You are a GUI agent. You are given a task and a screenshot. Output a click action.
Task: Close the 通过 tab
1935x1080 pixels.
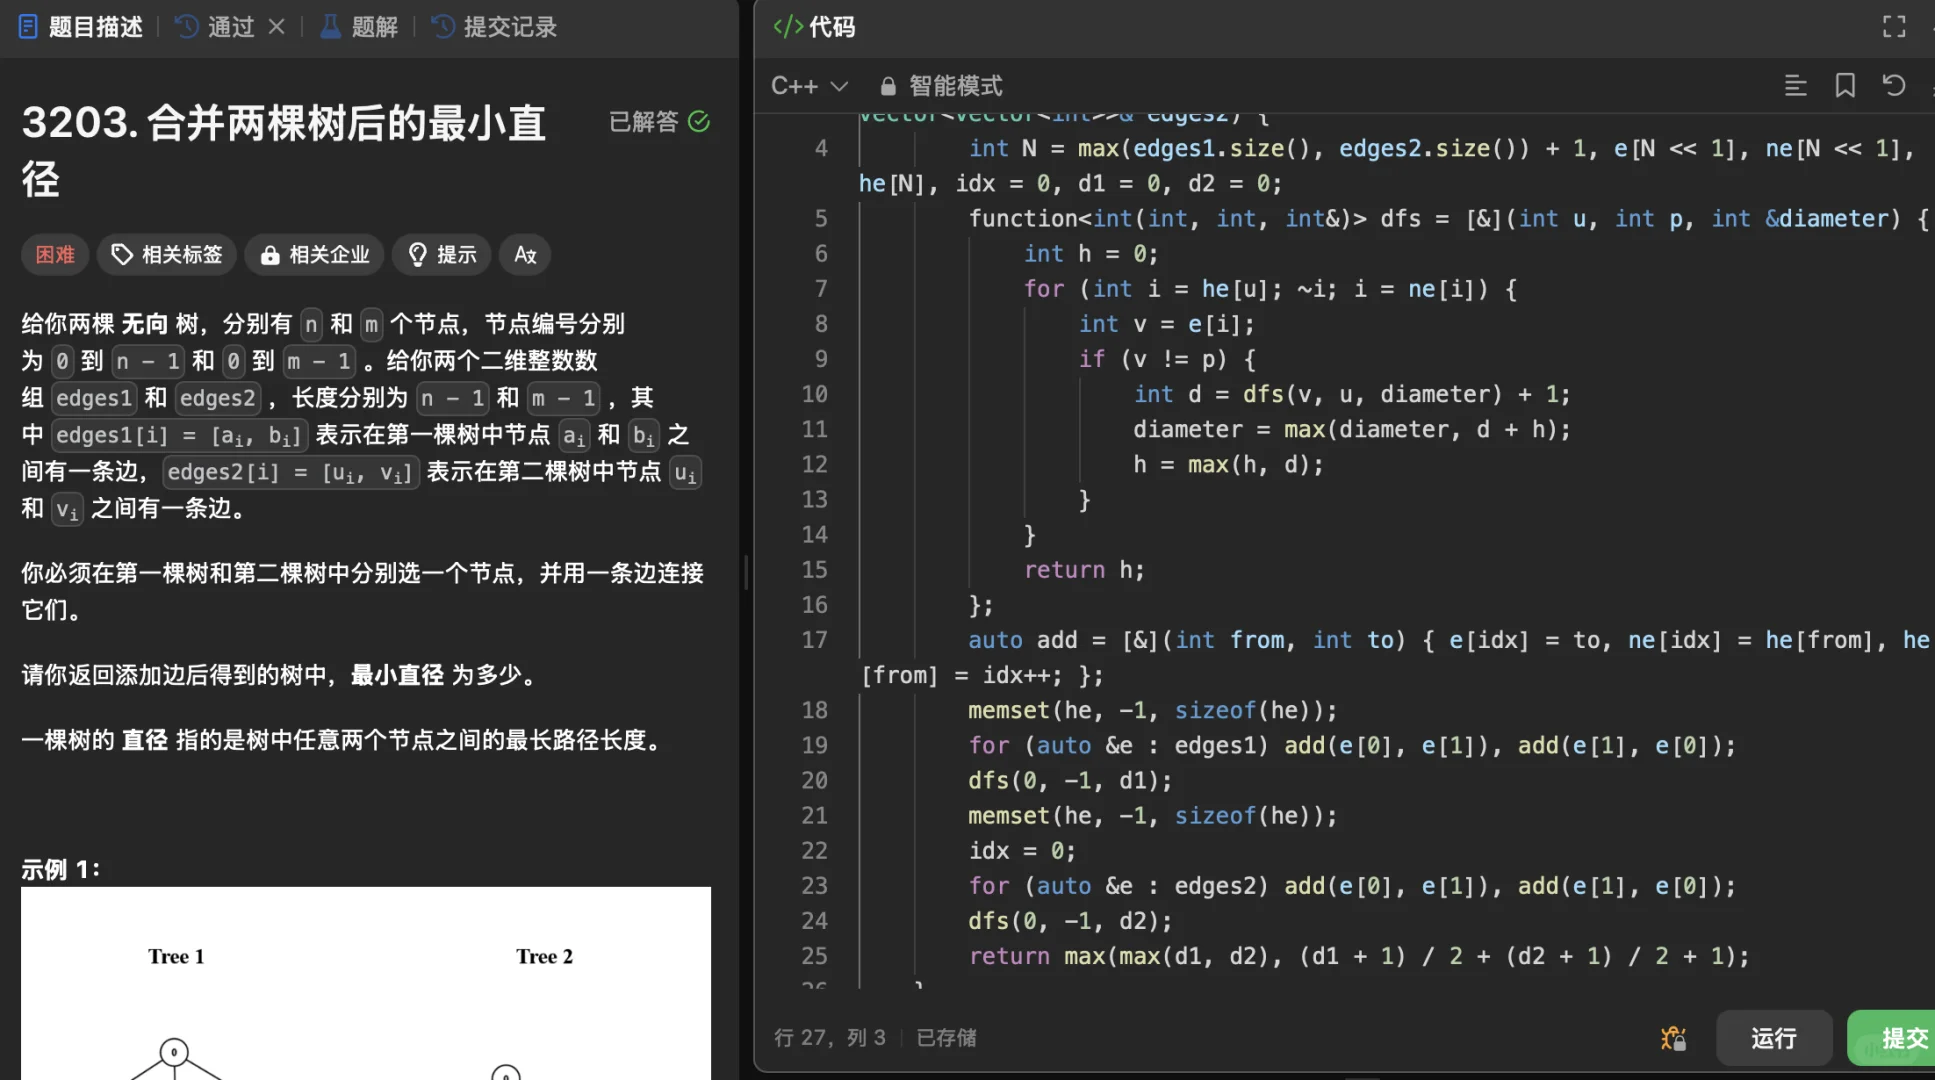277,27
